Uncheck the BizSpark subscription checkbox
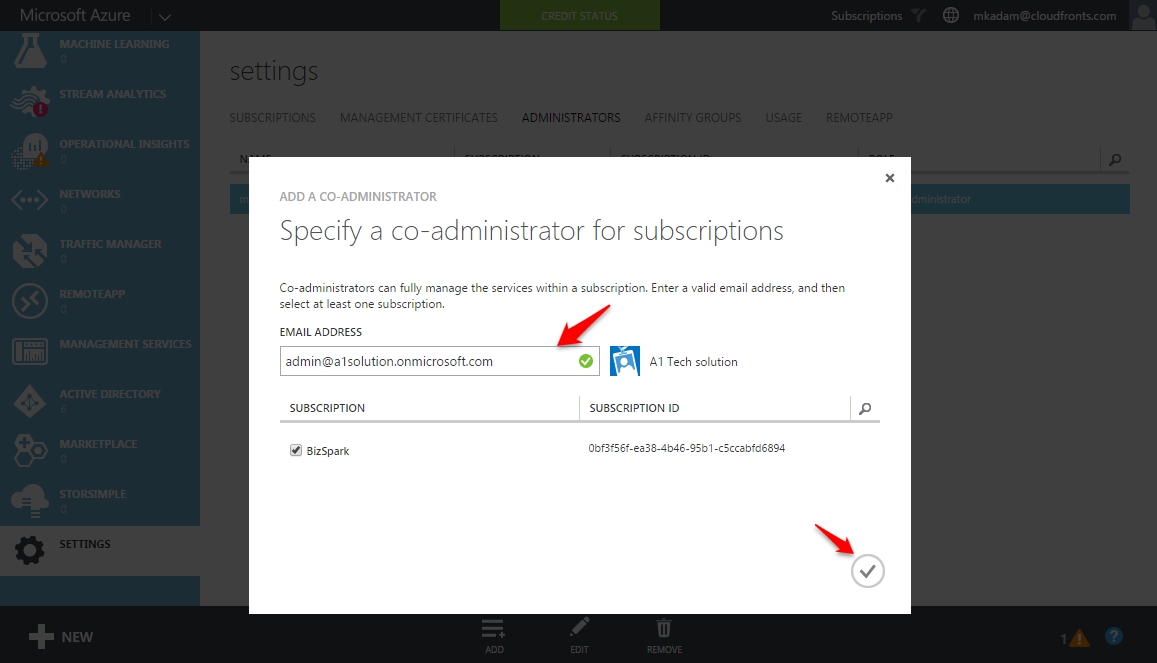Viewport: 1157px width, 663px height. [296, 450]
